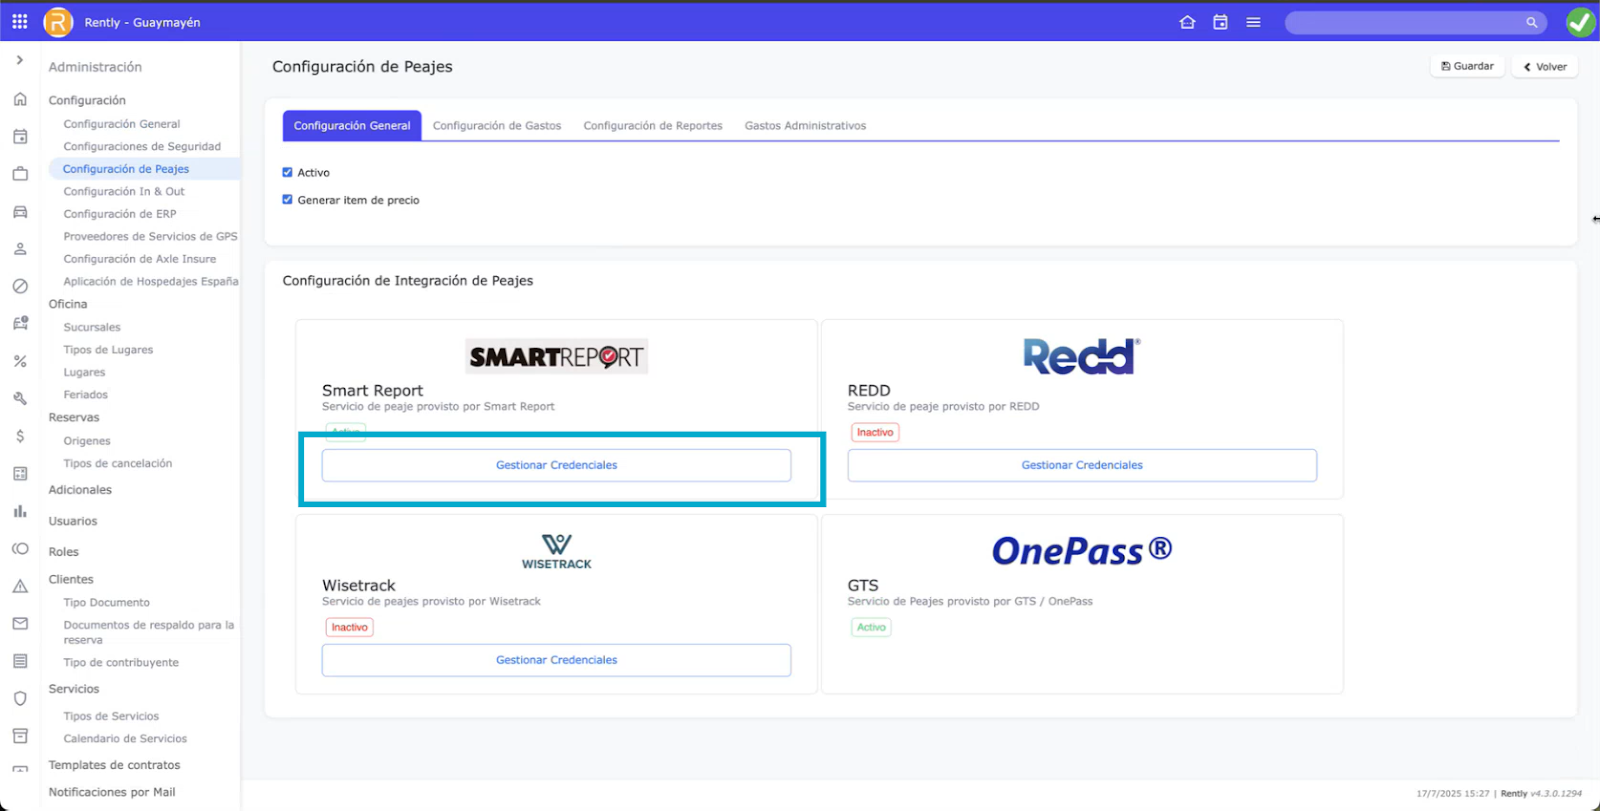Image resolution: width=1600 pixels, height=811 pixels.
Task: Open Configuración de ERP in sidebar
Action: pyautogui.click(x=120, y=214)
